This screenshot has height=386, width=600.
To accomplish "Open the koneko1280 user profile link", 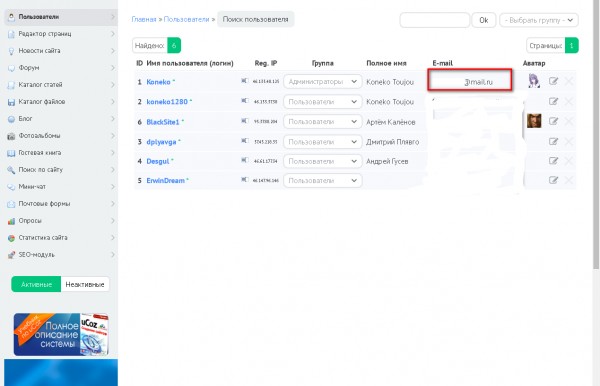I will coord(167,102).
